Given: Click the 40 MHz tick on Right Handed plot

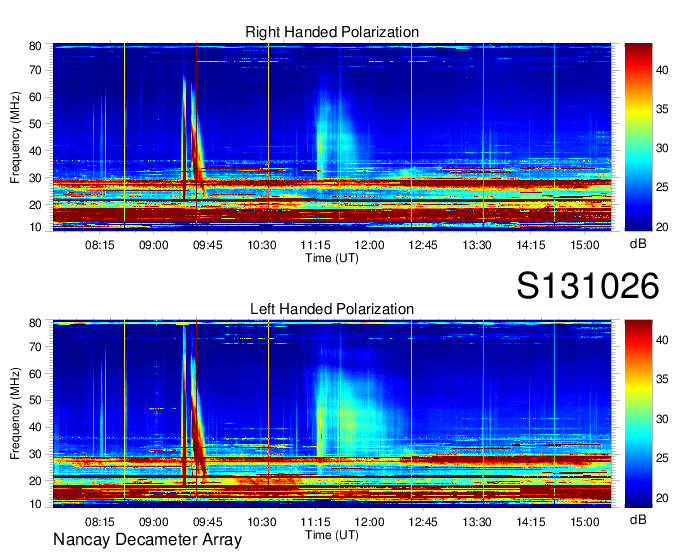Looking at the screenshot, I should 35,151.
